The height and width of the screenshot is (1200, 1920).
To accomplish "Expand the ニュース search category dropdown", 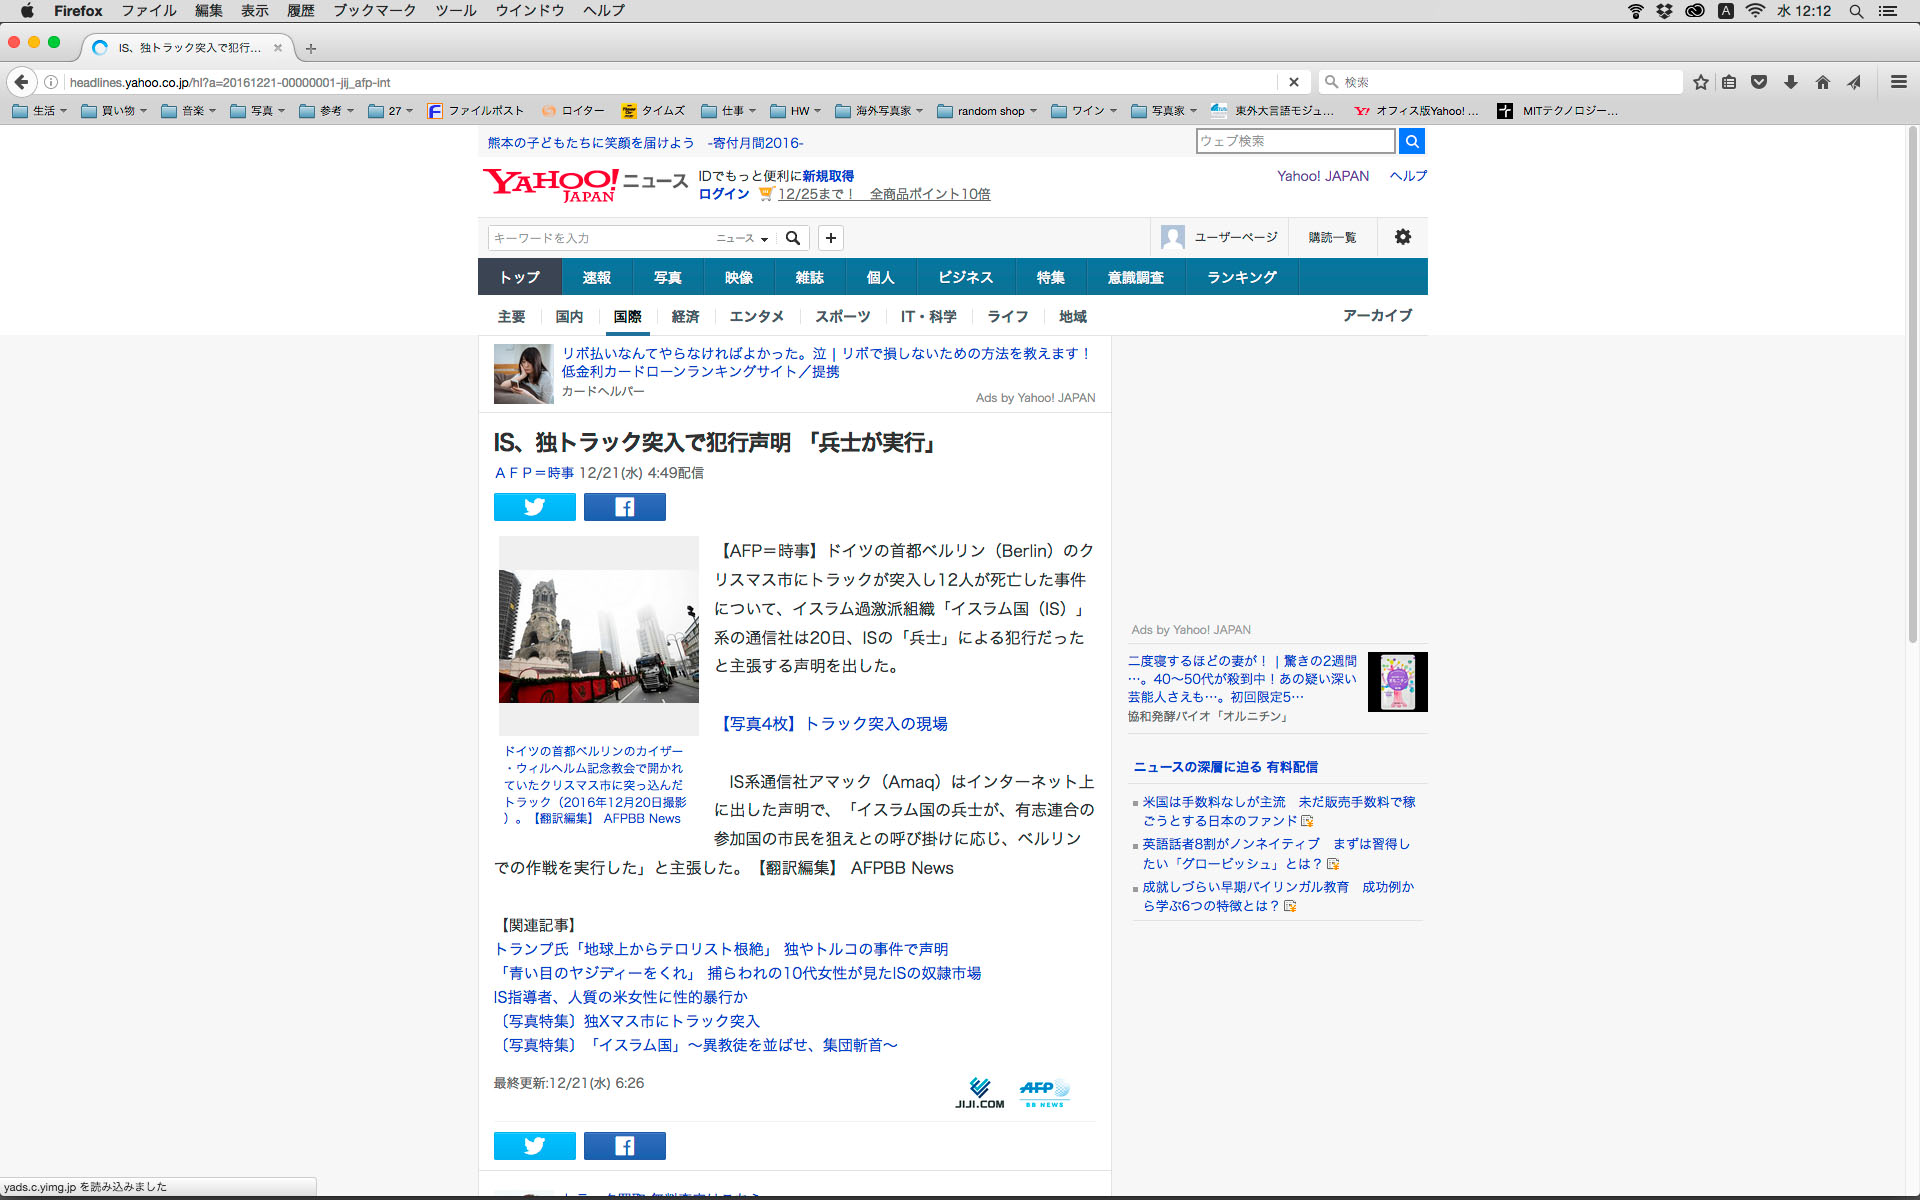I will coord(742,238).
